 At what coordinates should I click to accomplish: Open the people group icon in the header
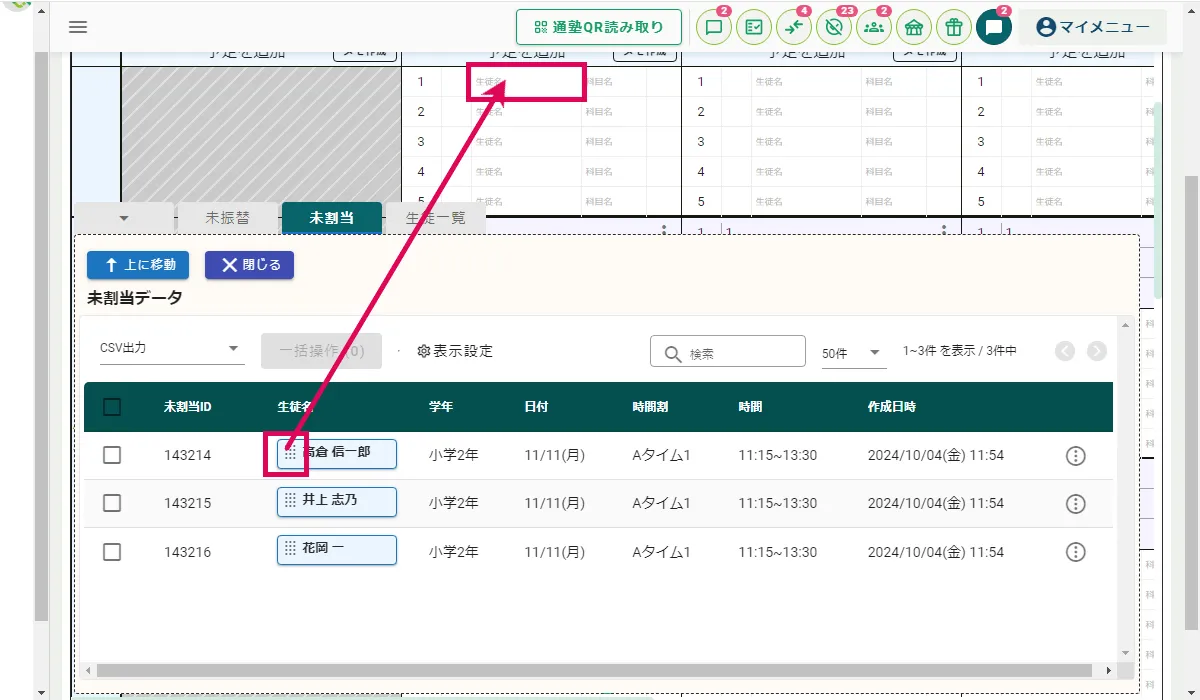(x=874, y=28)
